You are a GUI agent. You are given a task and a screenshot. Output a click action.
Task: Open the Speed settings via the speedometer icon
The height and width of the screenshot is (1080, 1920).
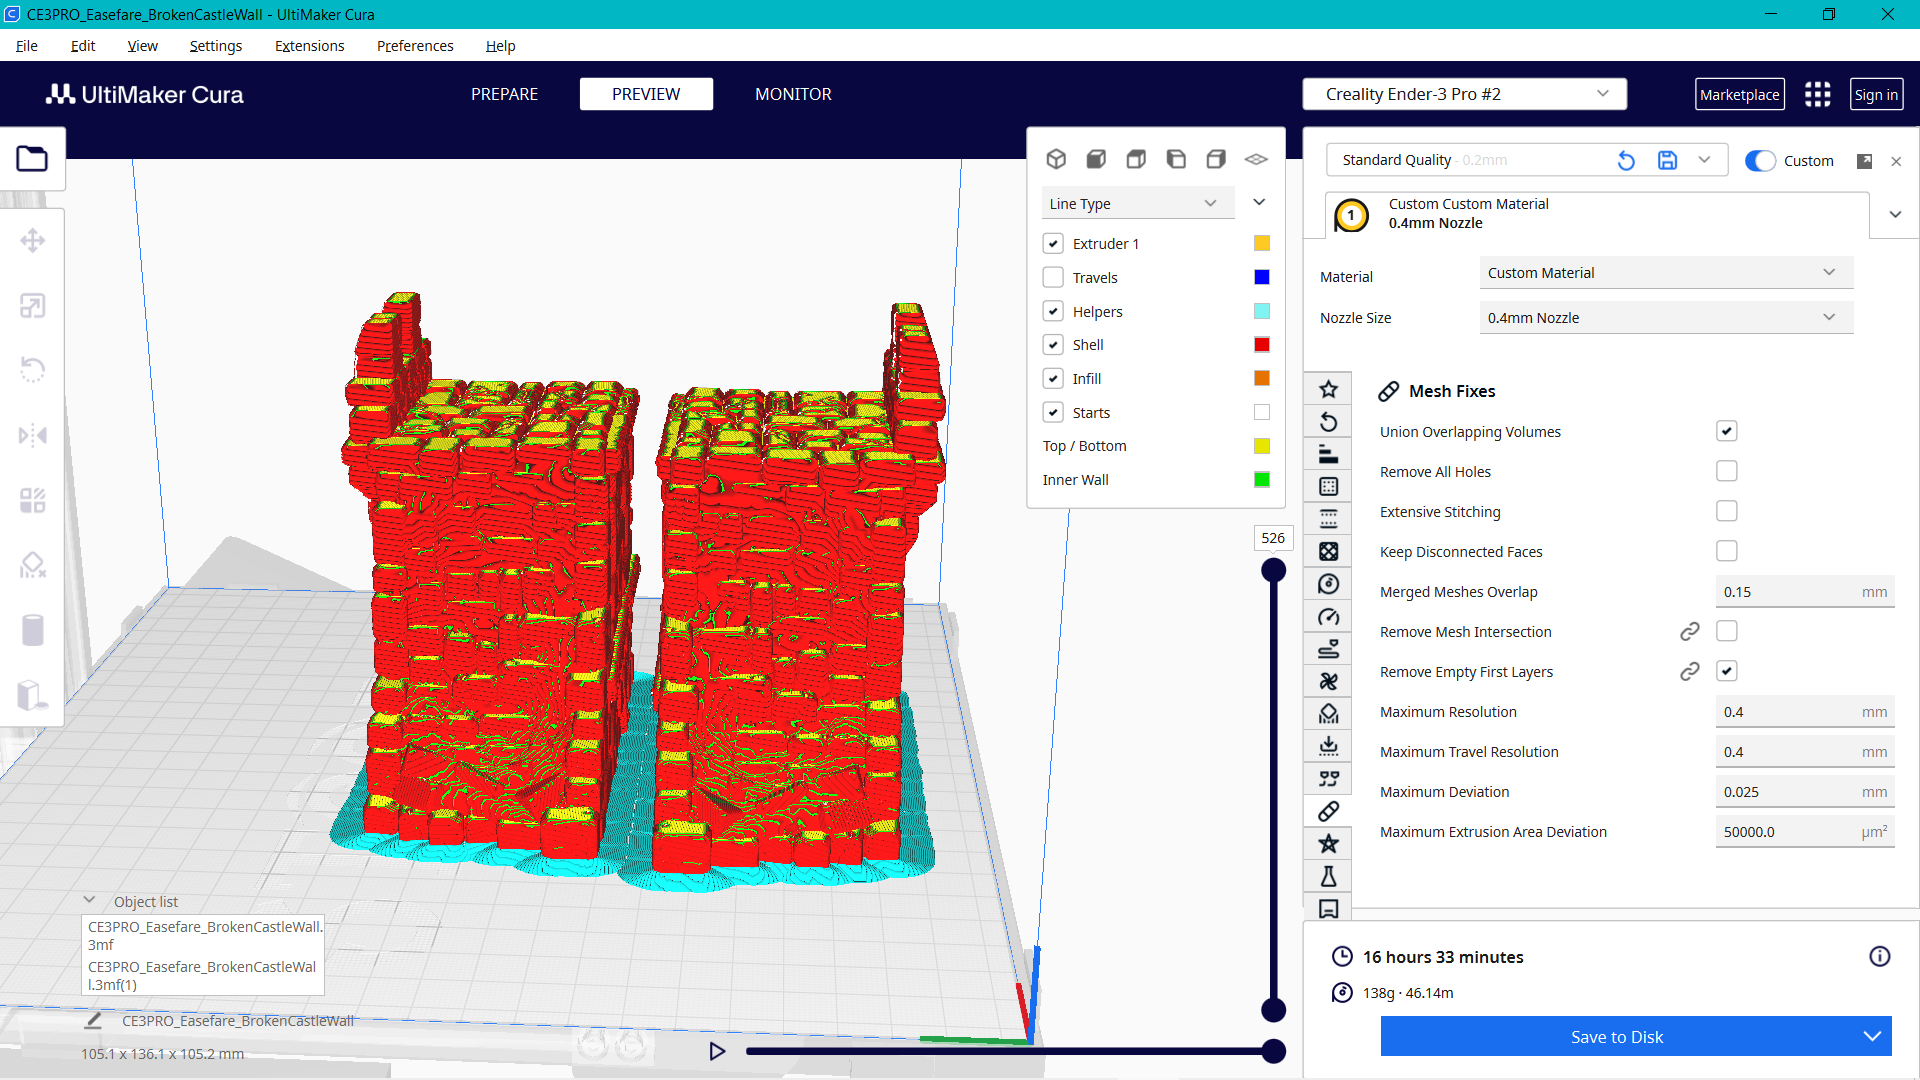[1328, 616]
